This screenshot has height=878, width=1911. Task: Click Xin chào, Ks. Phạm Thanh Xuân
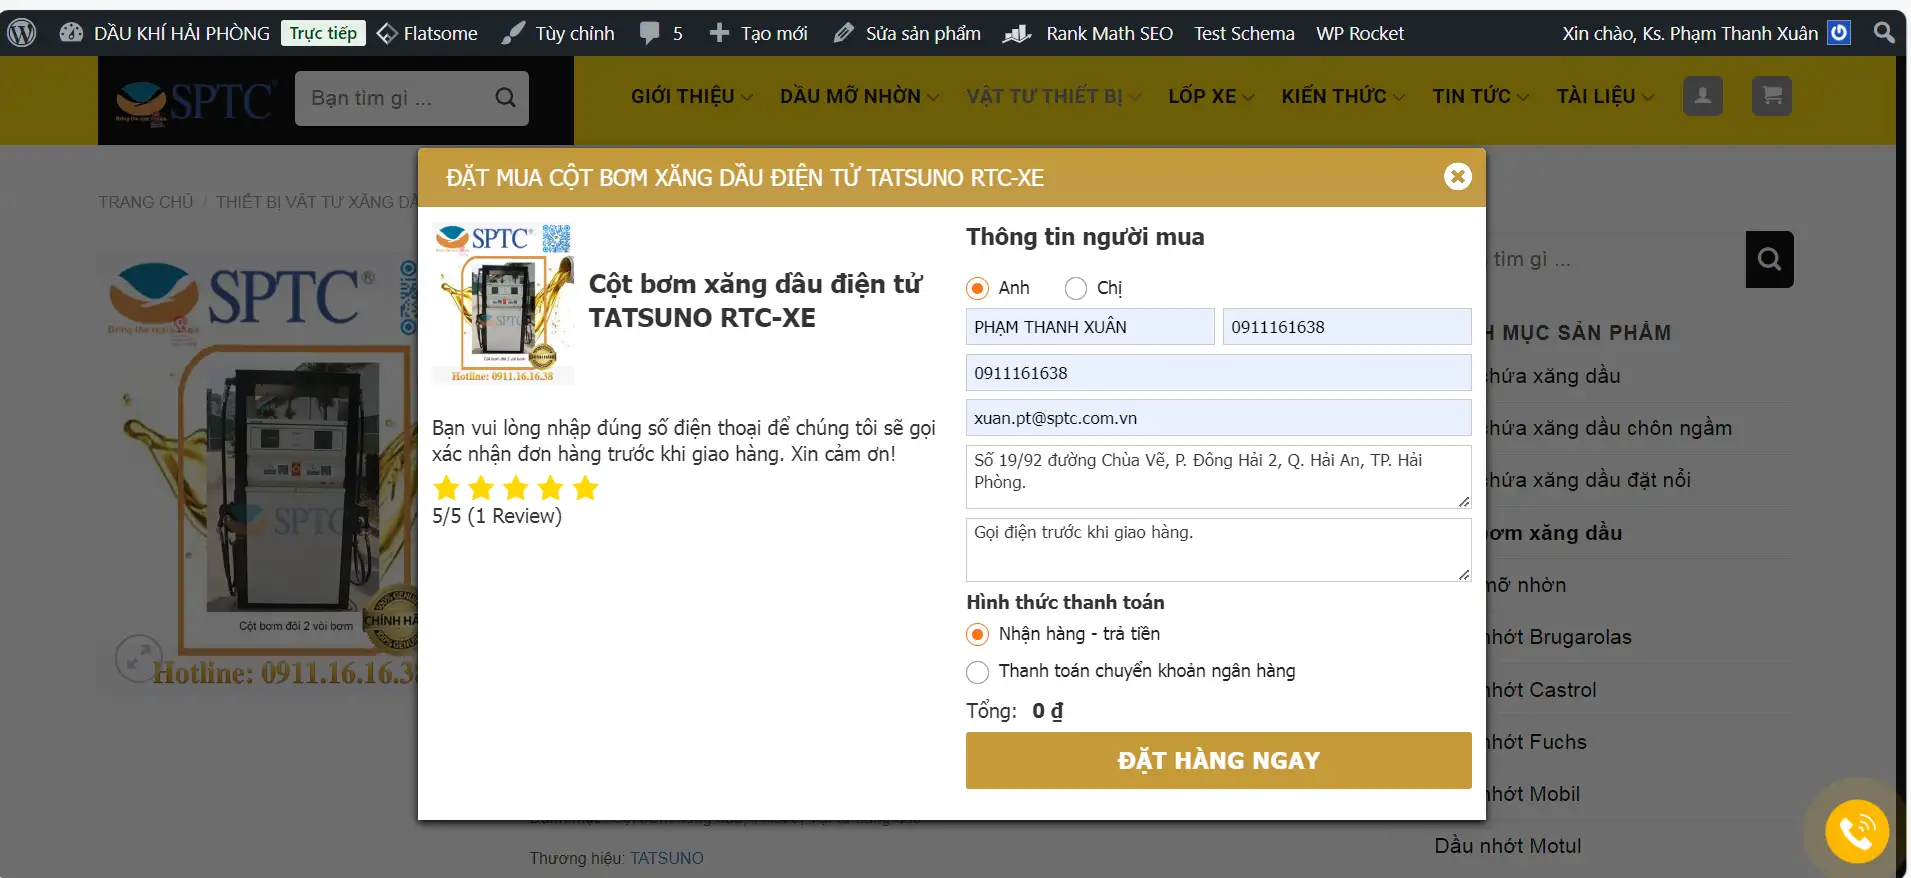(1690, 33)
